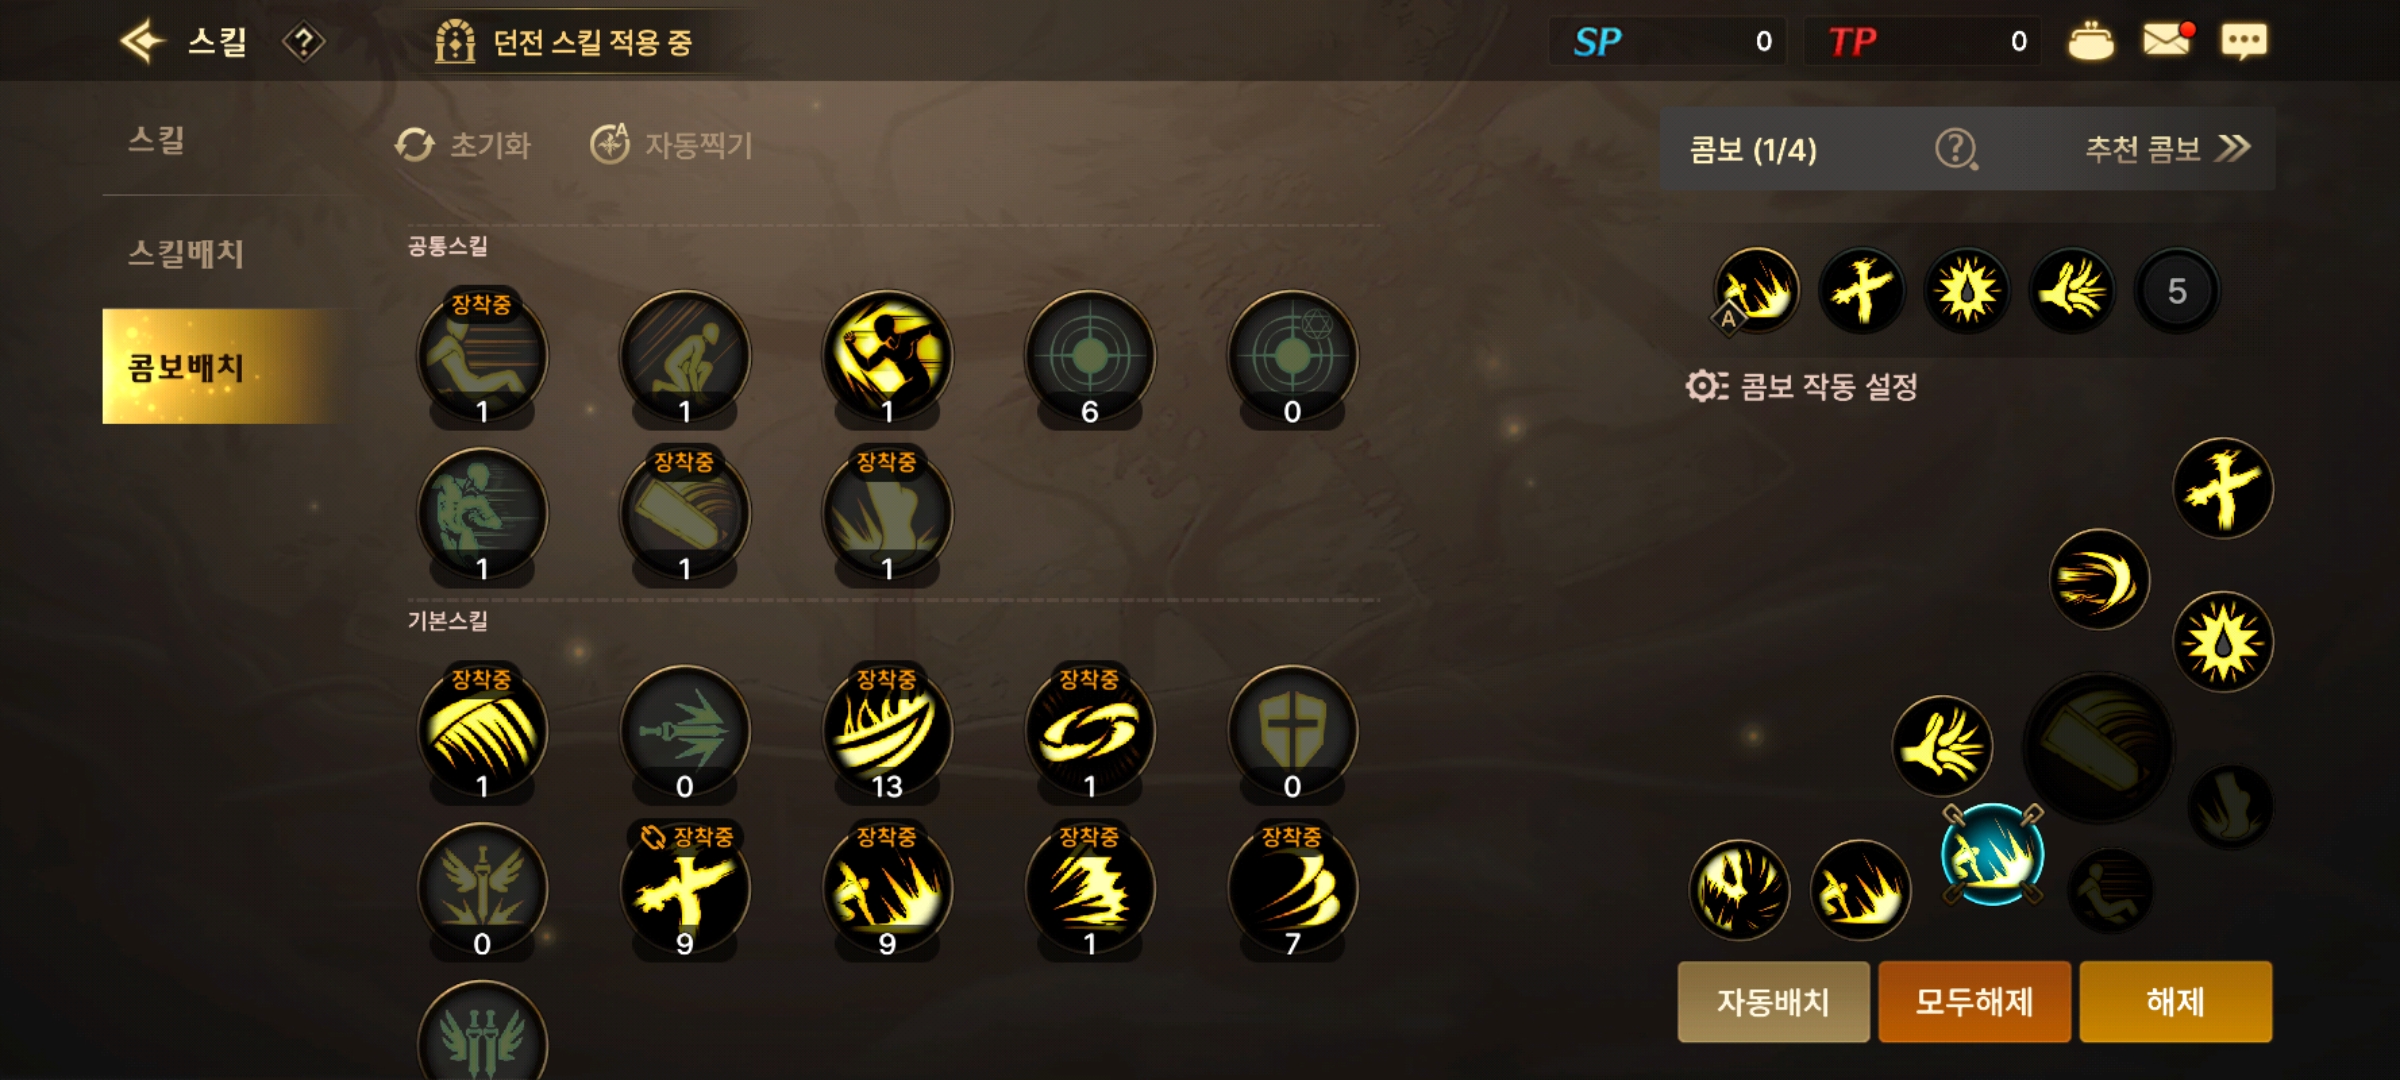Image resolution: width=2400 pixels, height=1080 pixels.
Task: Select the highlighted blue skill slot
Action: pyautogui.click(x=1992, y=854)
